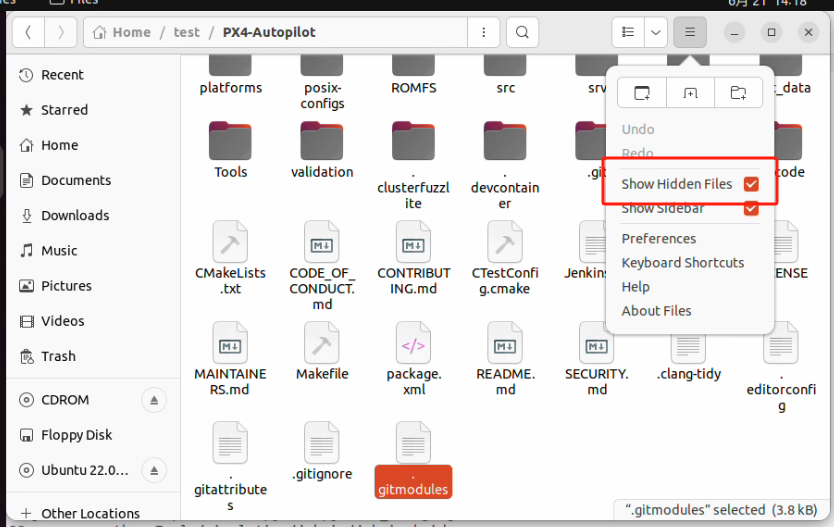The image size is (834, 527).
Task: Select the CODE_OF_CONDUCT.md file
Action: (322, 266)
